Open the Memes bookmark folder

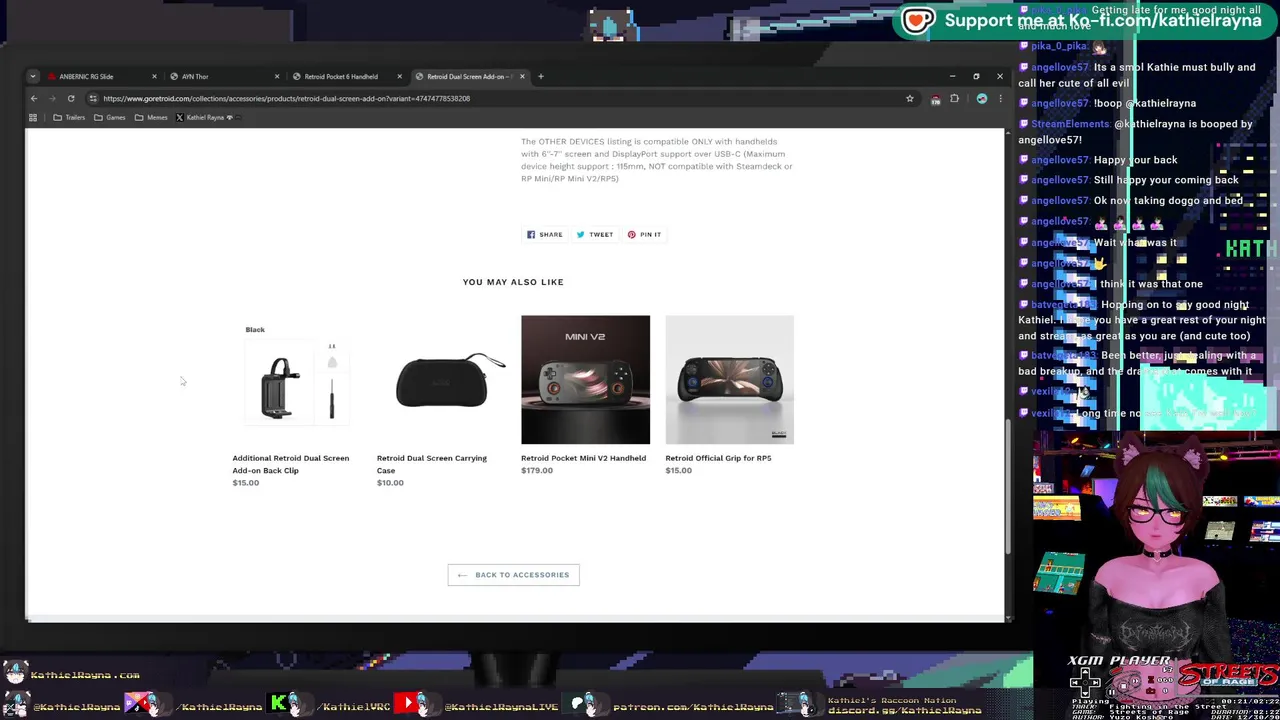pyautogui.click(x=151, y=117)
